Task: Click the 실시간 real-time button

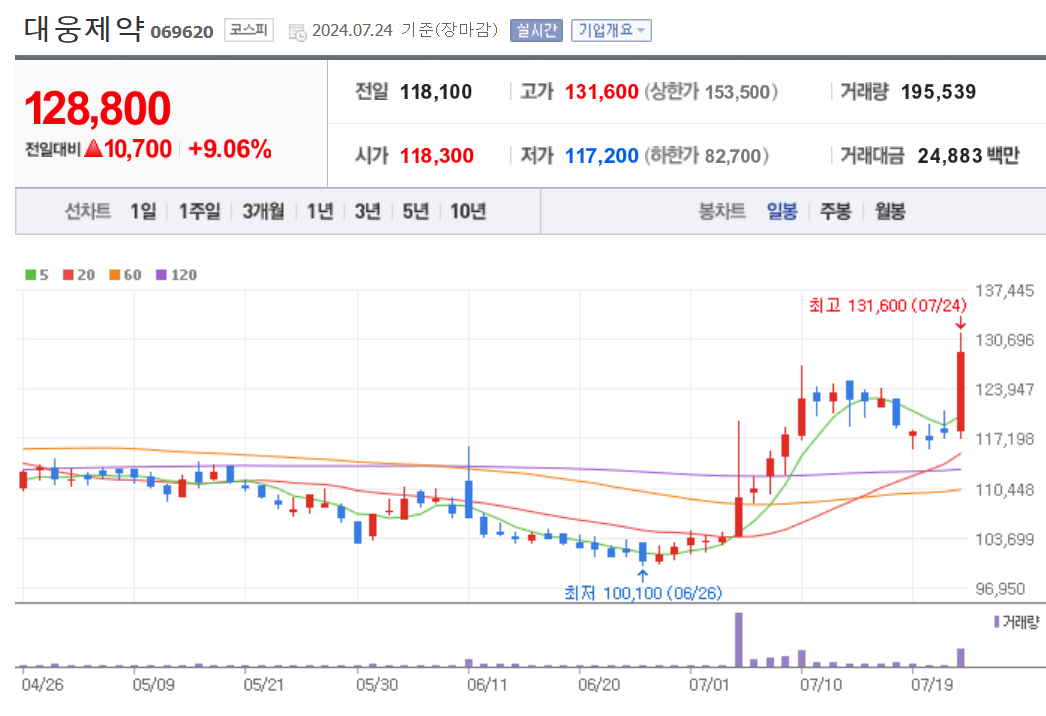Action: (x=536, y=31)
